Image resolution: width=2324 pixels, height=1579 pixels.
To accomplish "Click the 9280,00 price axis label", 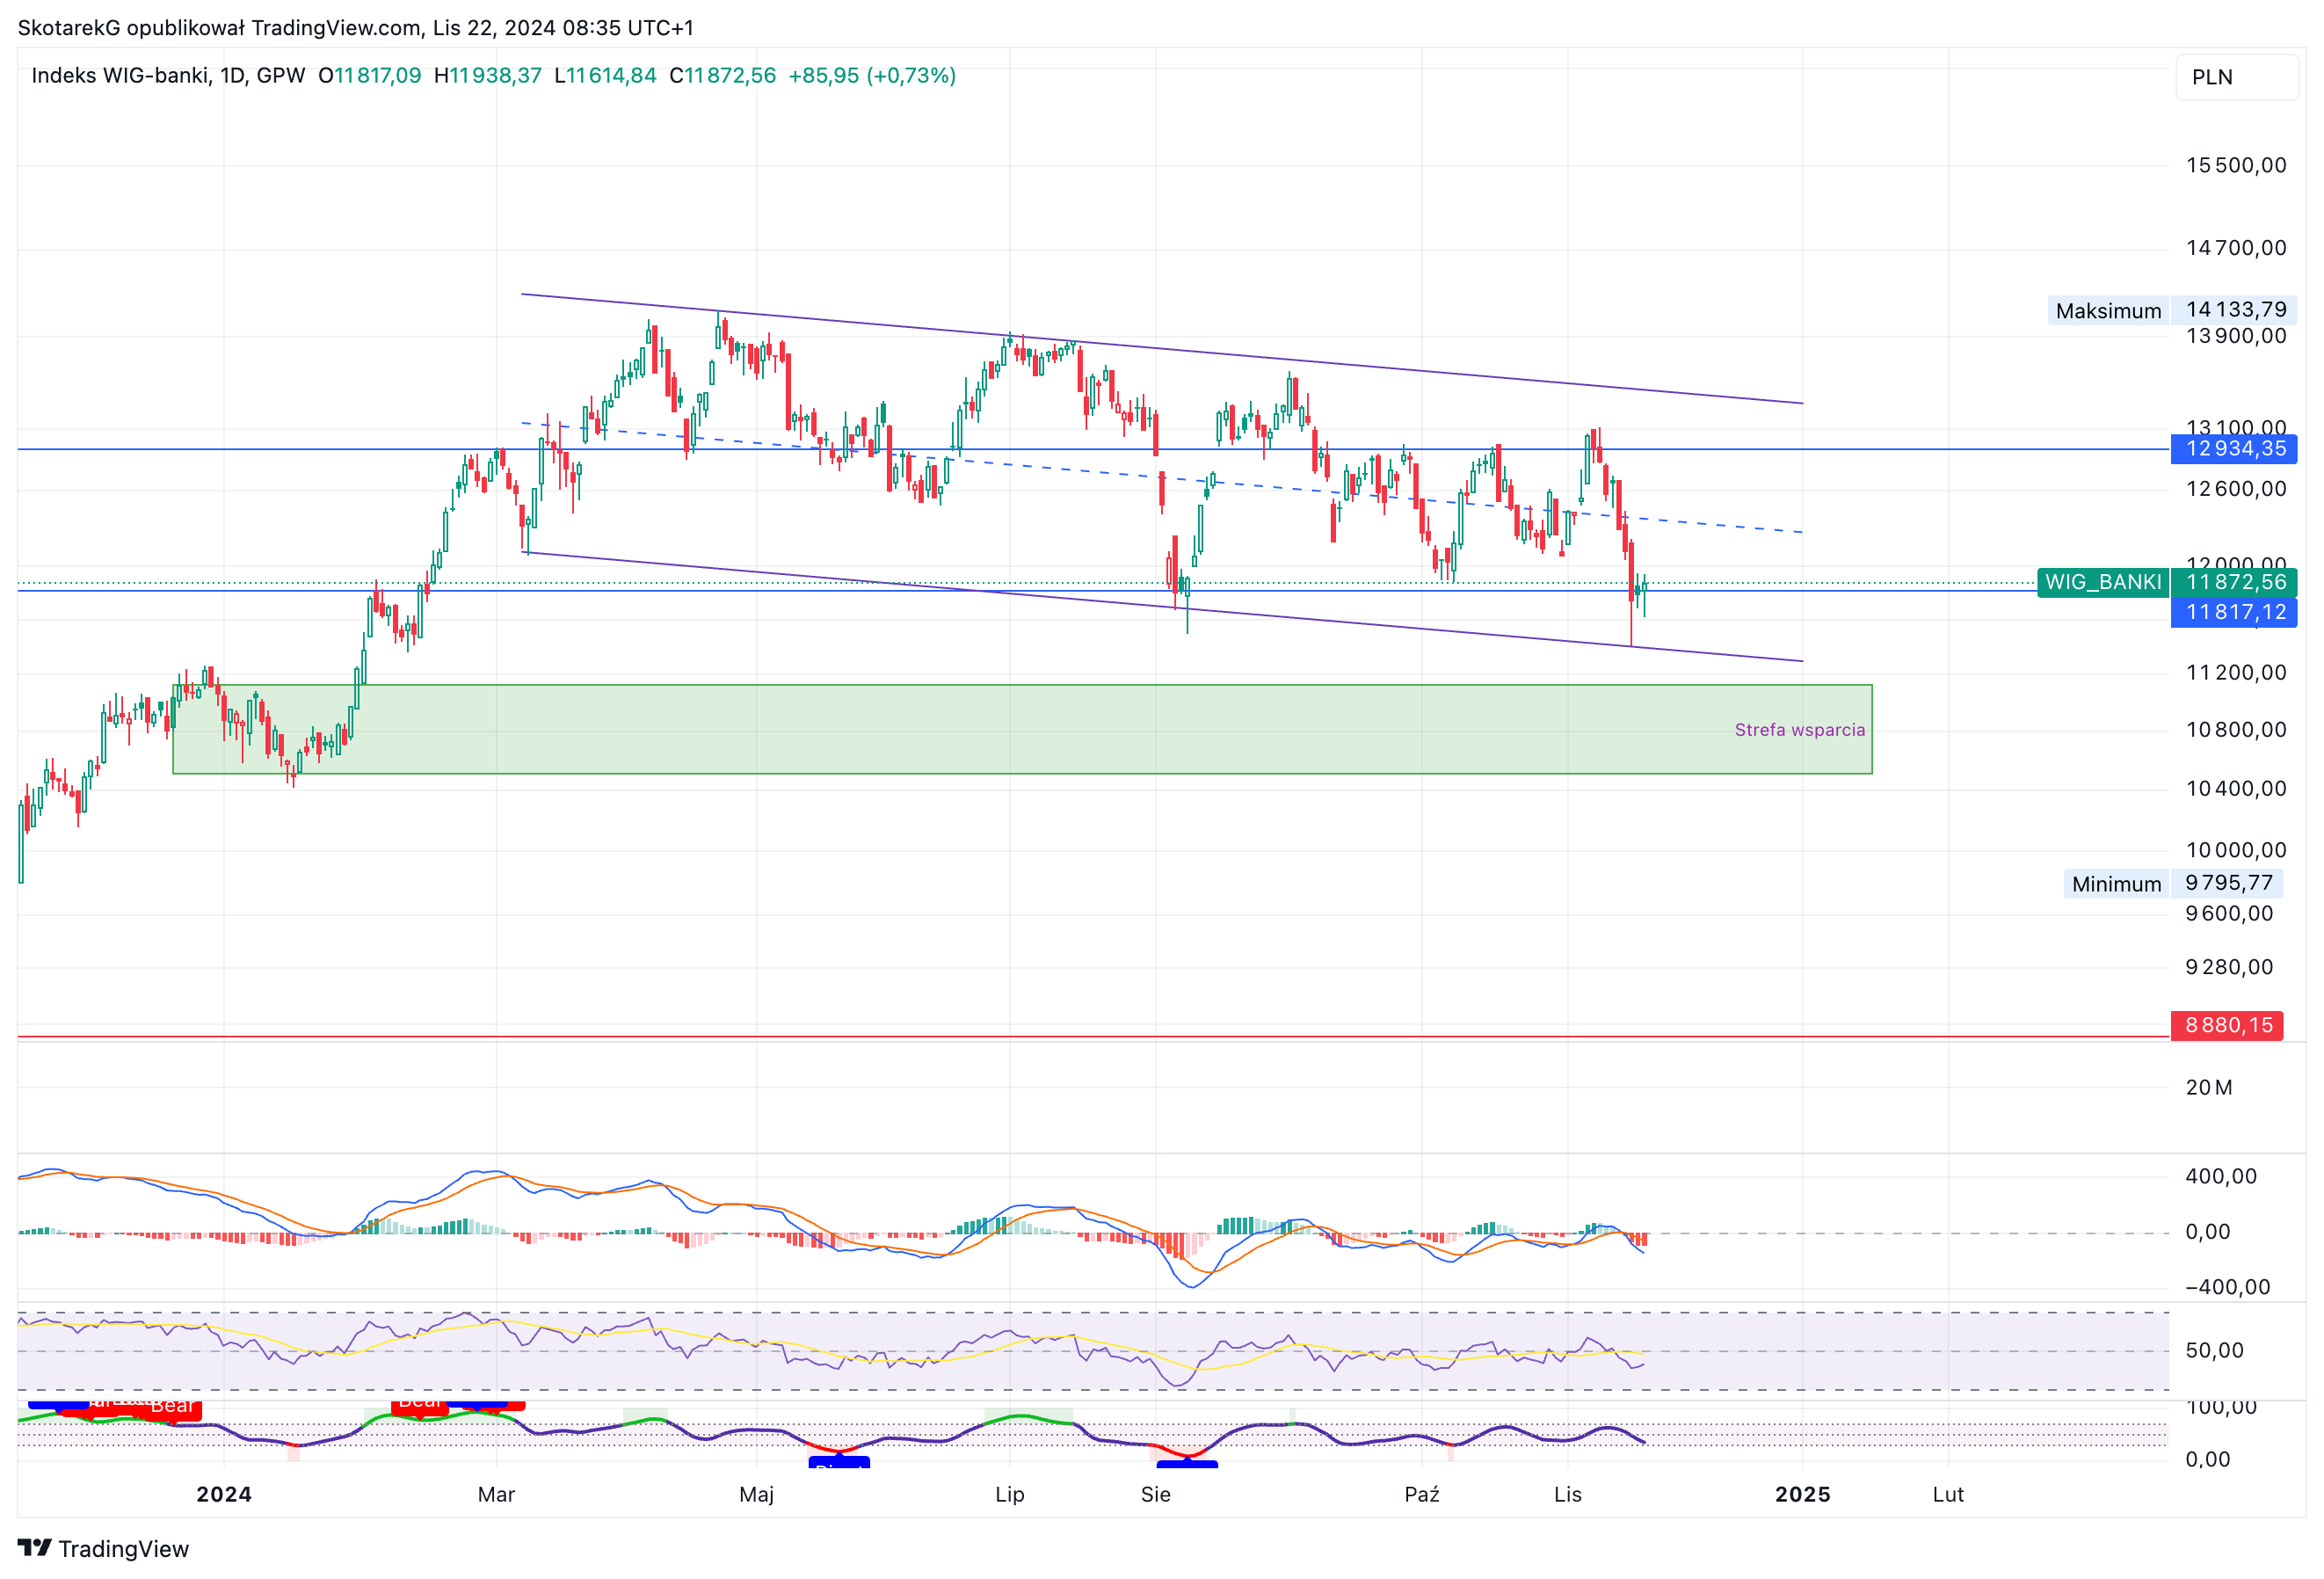I will pos(2228,968).
